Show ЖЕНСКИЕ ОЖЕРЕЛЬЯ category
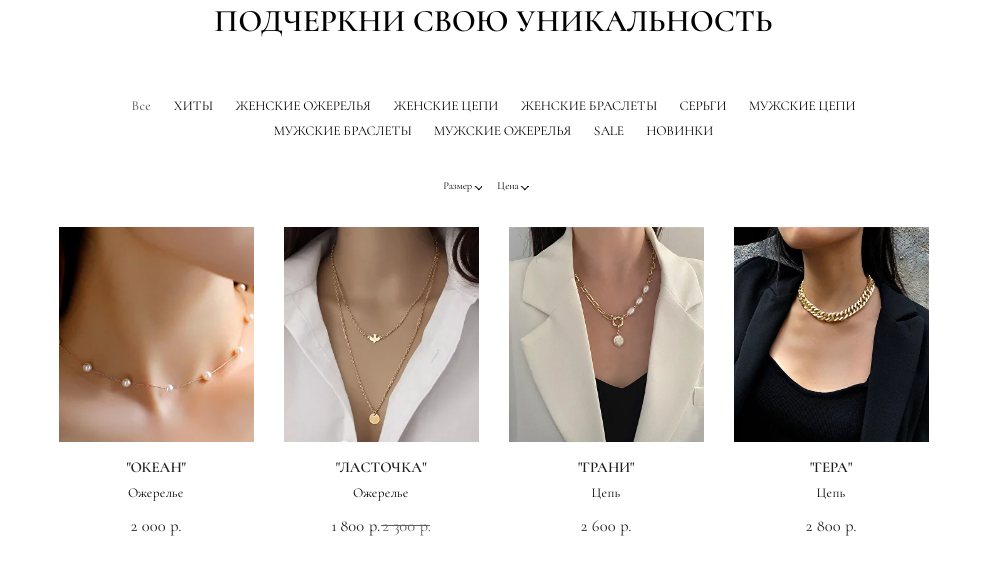The width and height of the screenshot is (986, 566). tap(303, 106)
